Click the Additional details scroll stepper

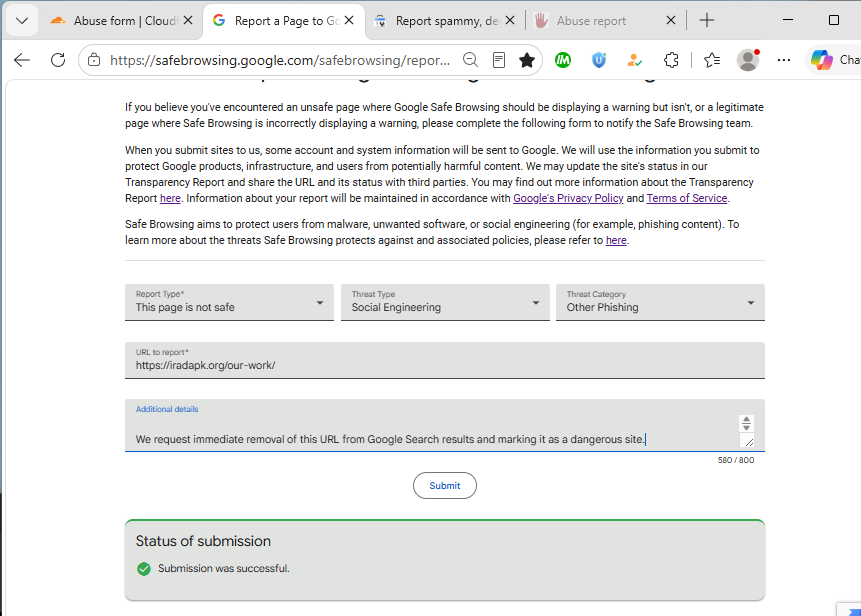(x=746, y=423)
